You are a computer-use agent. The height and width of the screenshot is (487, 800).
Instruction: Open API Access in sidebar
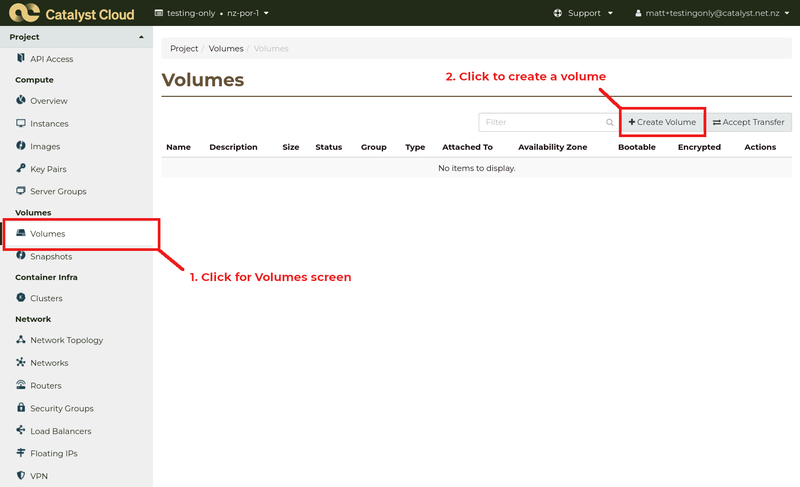[x=52, y=59]
